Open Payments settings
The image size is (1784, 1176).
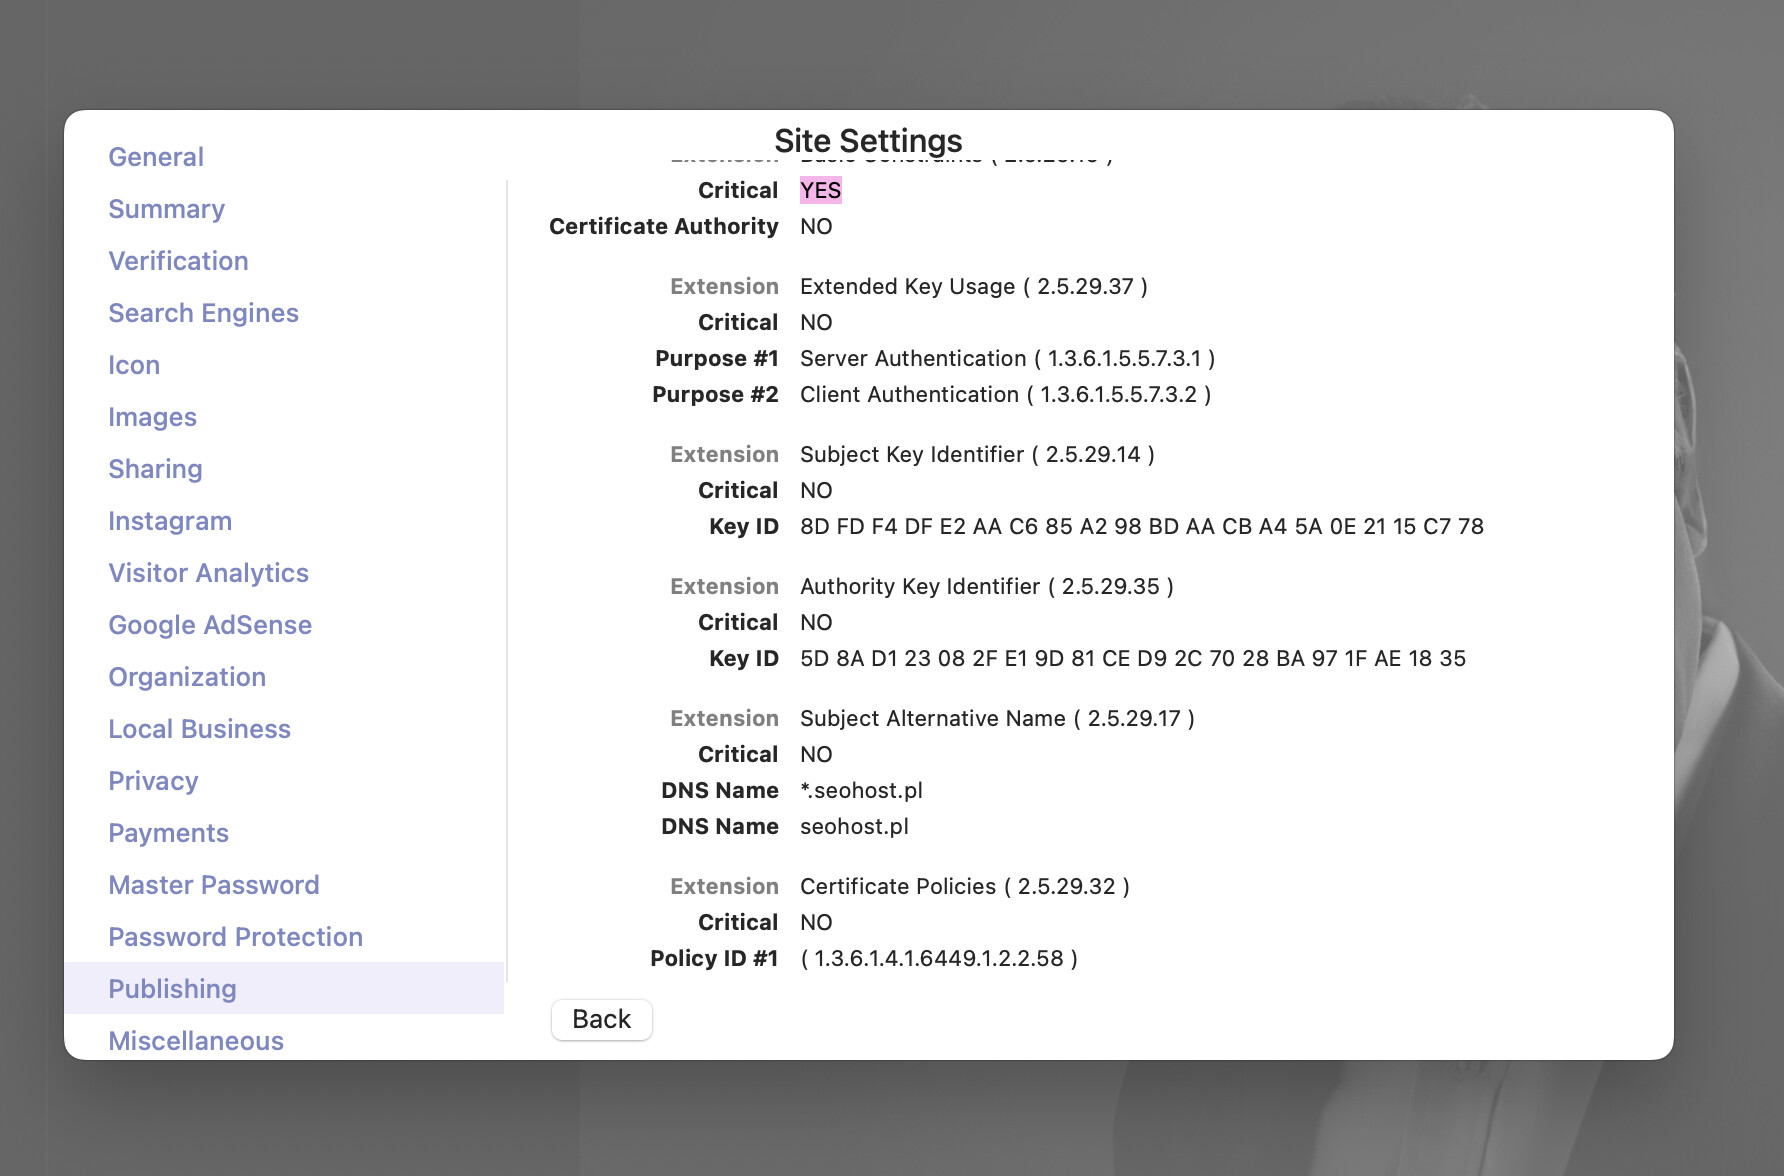coord(168,833)
